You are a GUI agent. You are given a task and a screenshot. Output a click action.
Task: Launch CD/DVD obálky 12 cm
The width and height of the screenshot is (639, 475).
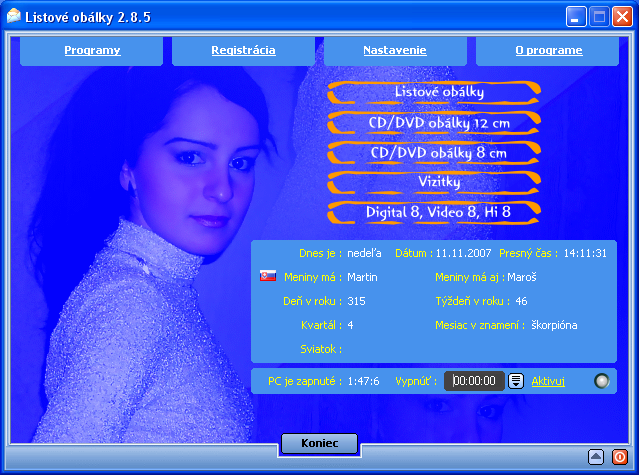(434, 123)
